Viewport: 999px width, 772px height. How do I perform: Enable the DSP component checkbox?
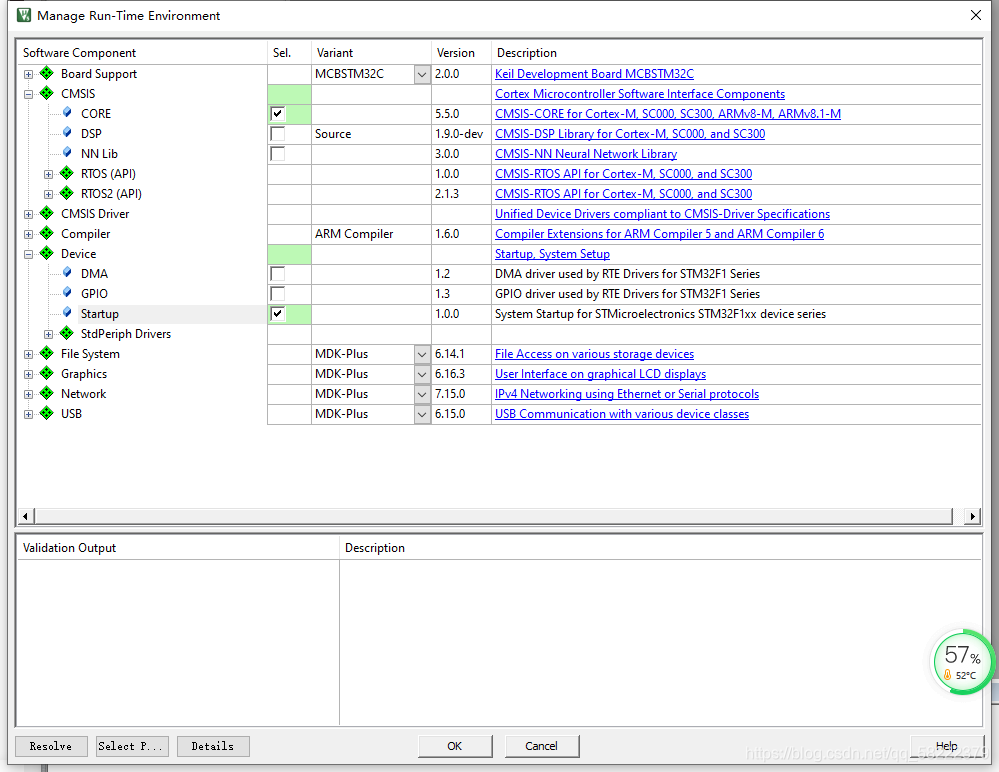[278, 134]
